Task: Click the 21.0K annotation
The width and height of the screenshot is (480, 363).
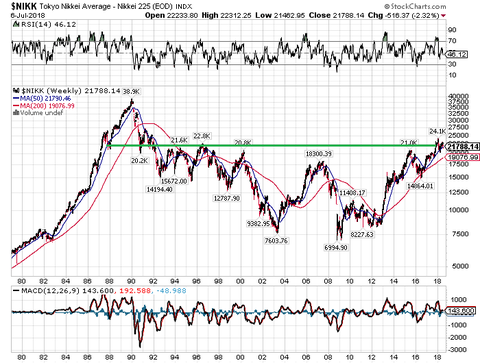Action: click(409, 143)
